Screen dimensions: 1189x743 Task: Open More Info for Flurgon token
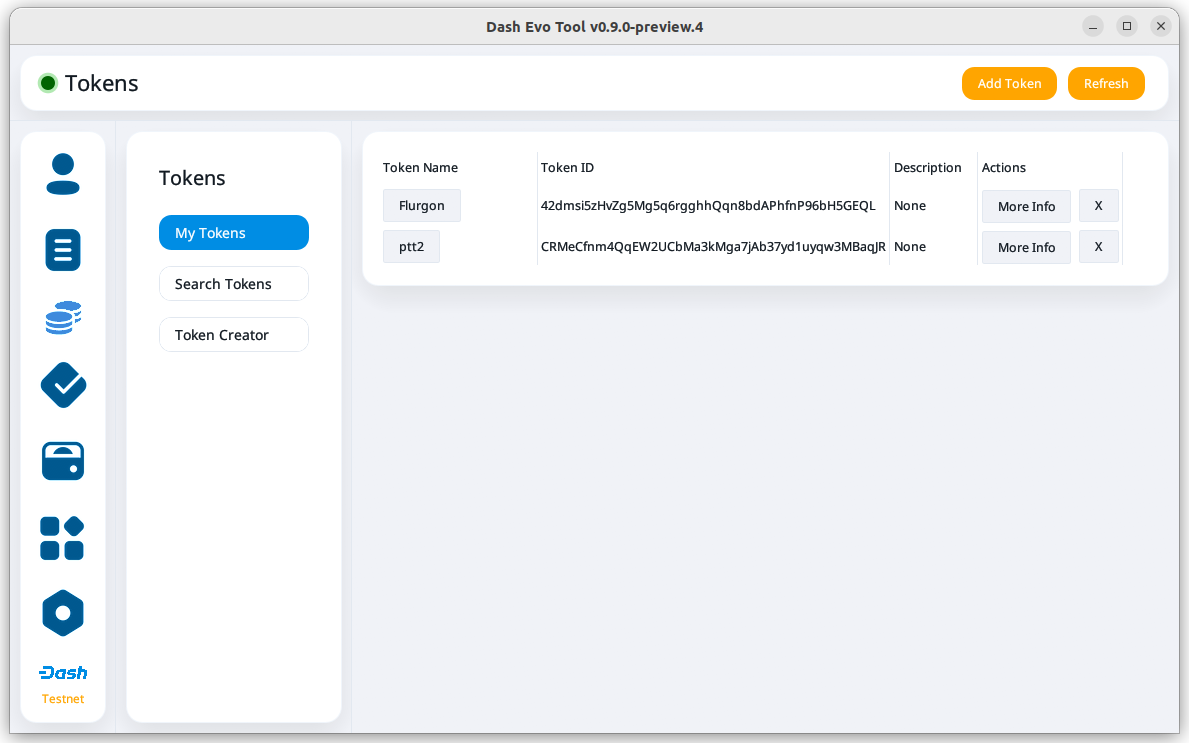coord(1026,206)
